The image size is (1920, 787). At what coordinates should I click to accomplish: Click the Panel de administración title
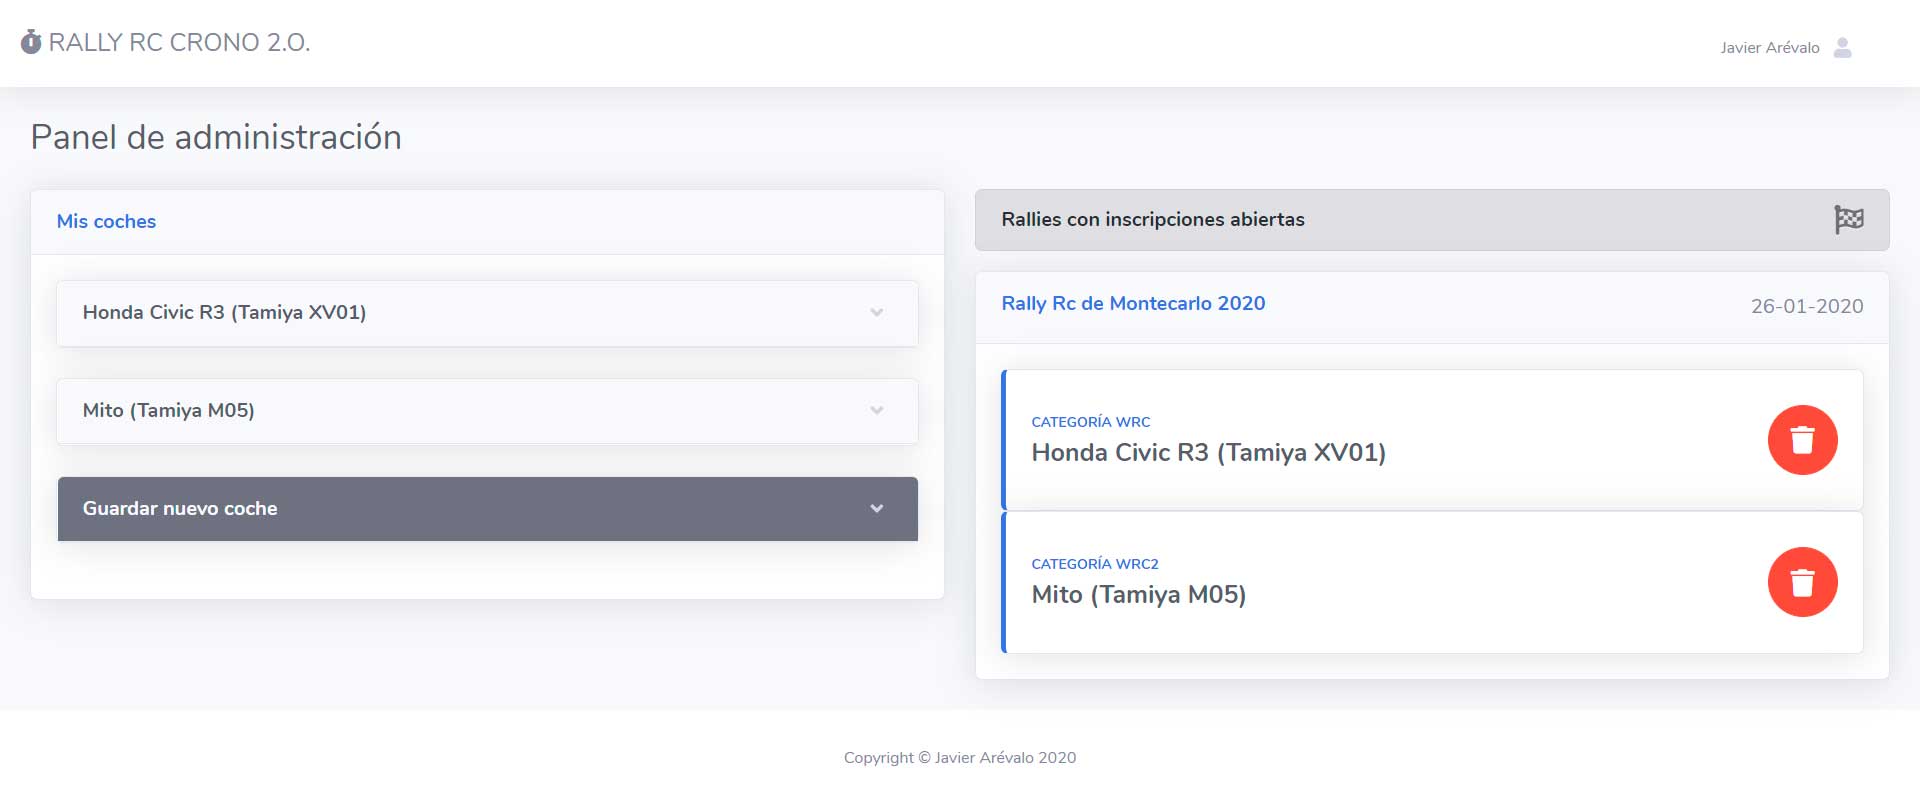pyautogui.click(x=216, y=137)
